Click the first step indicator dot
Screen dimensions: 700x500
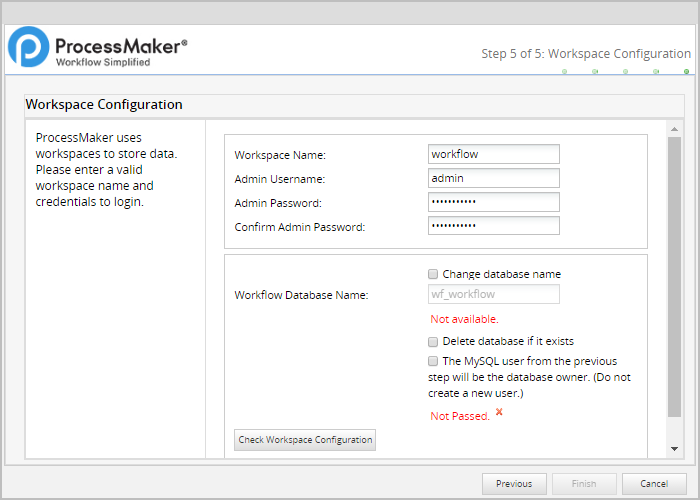[x=564, y=72]
